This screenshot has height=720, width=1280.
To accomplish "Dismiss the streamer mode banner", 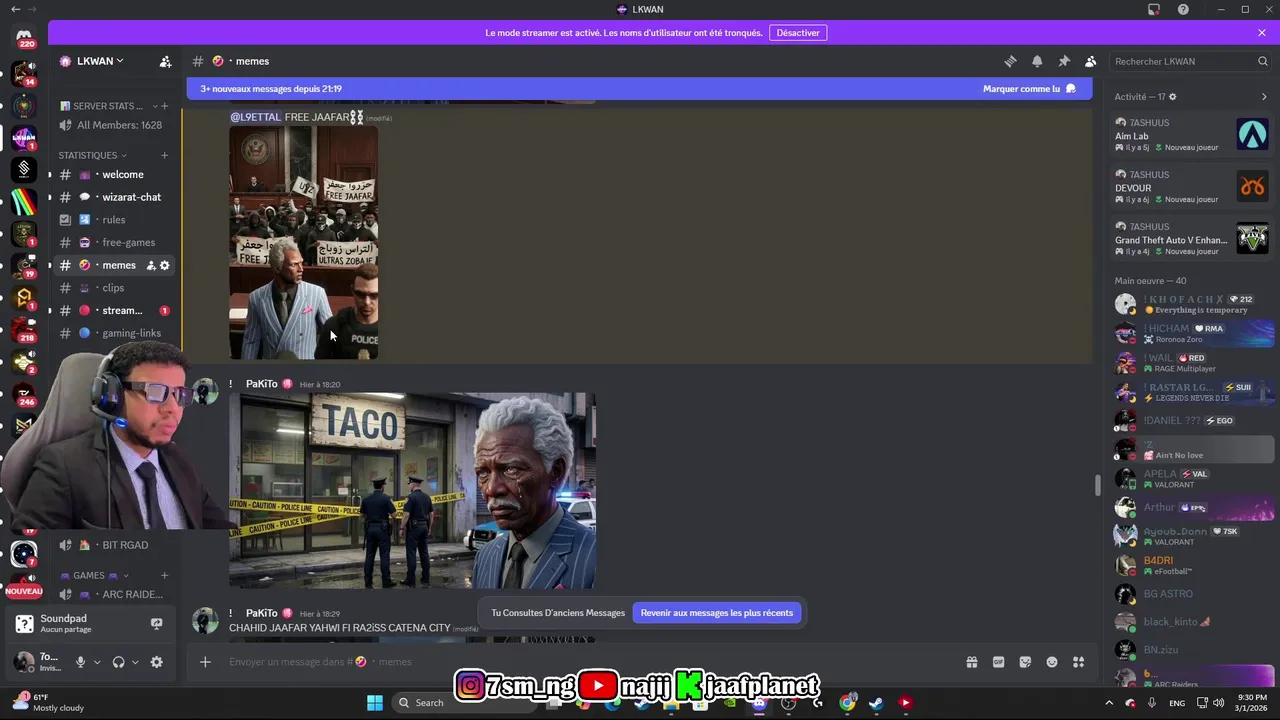I will pos(1262,32).
